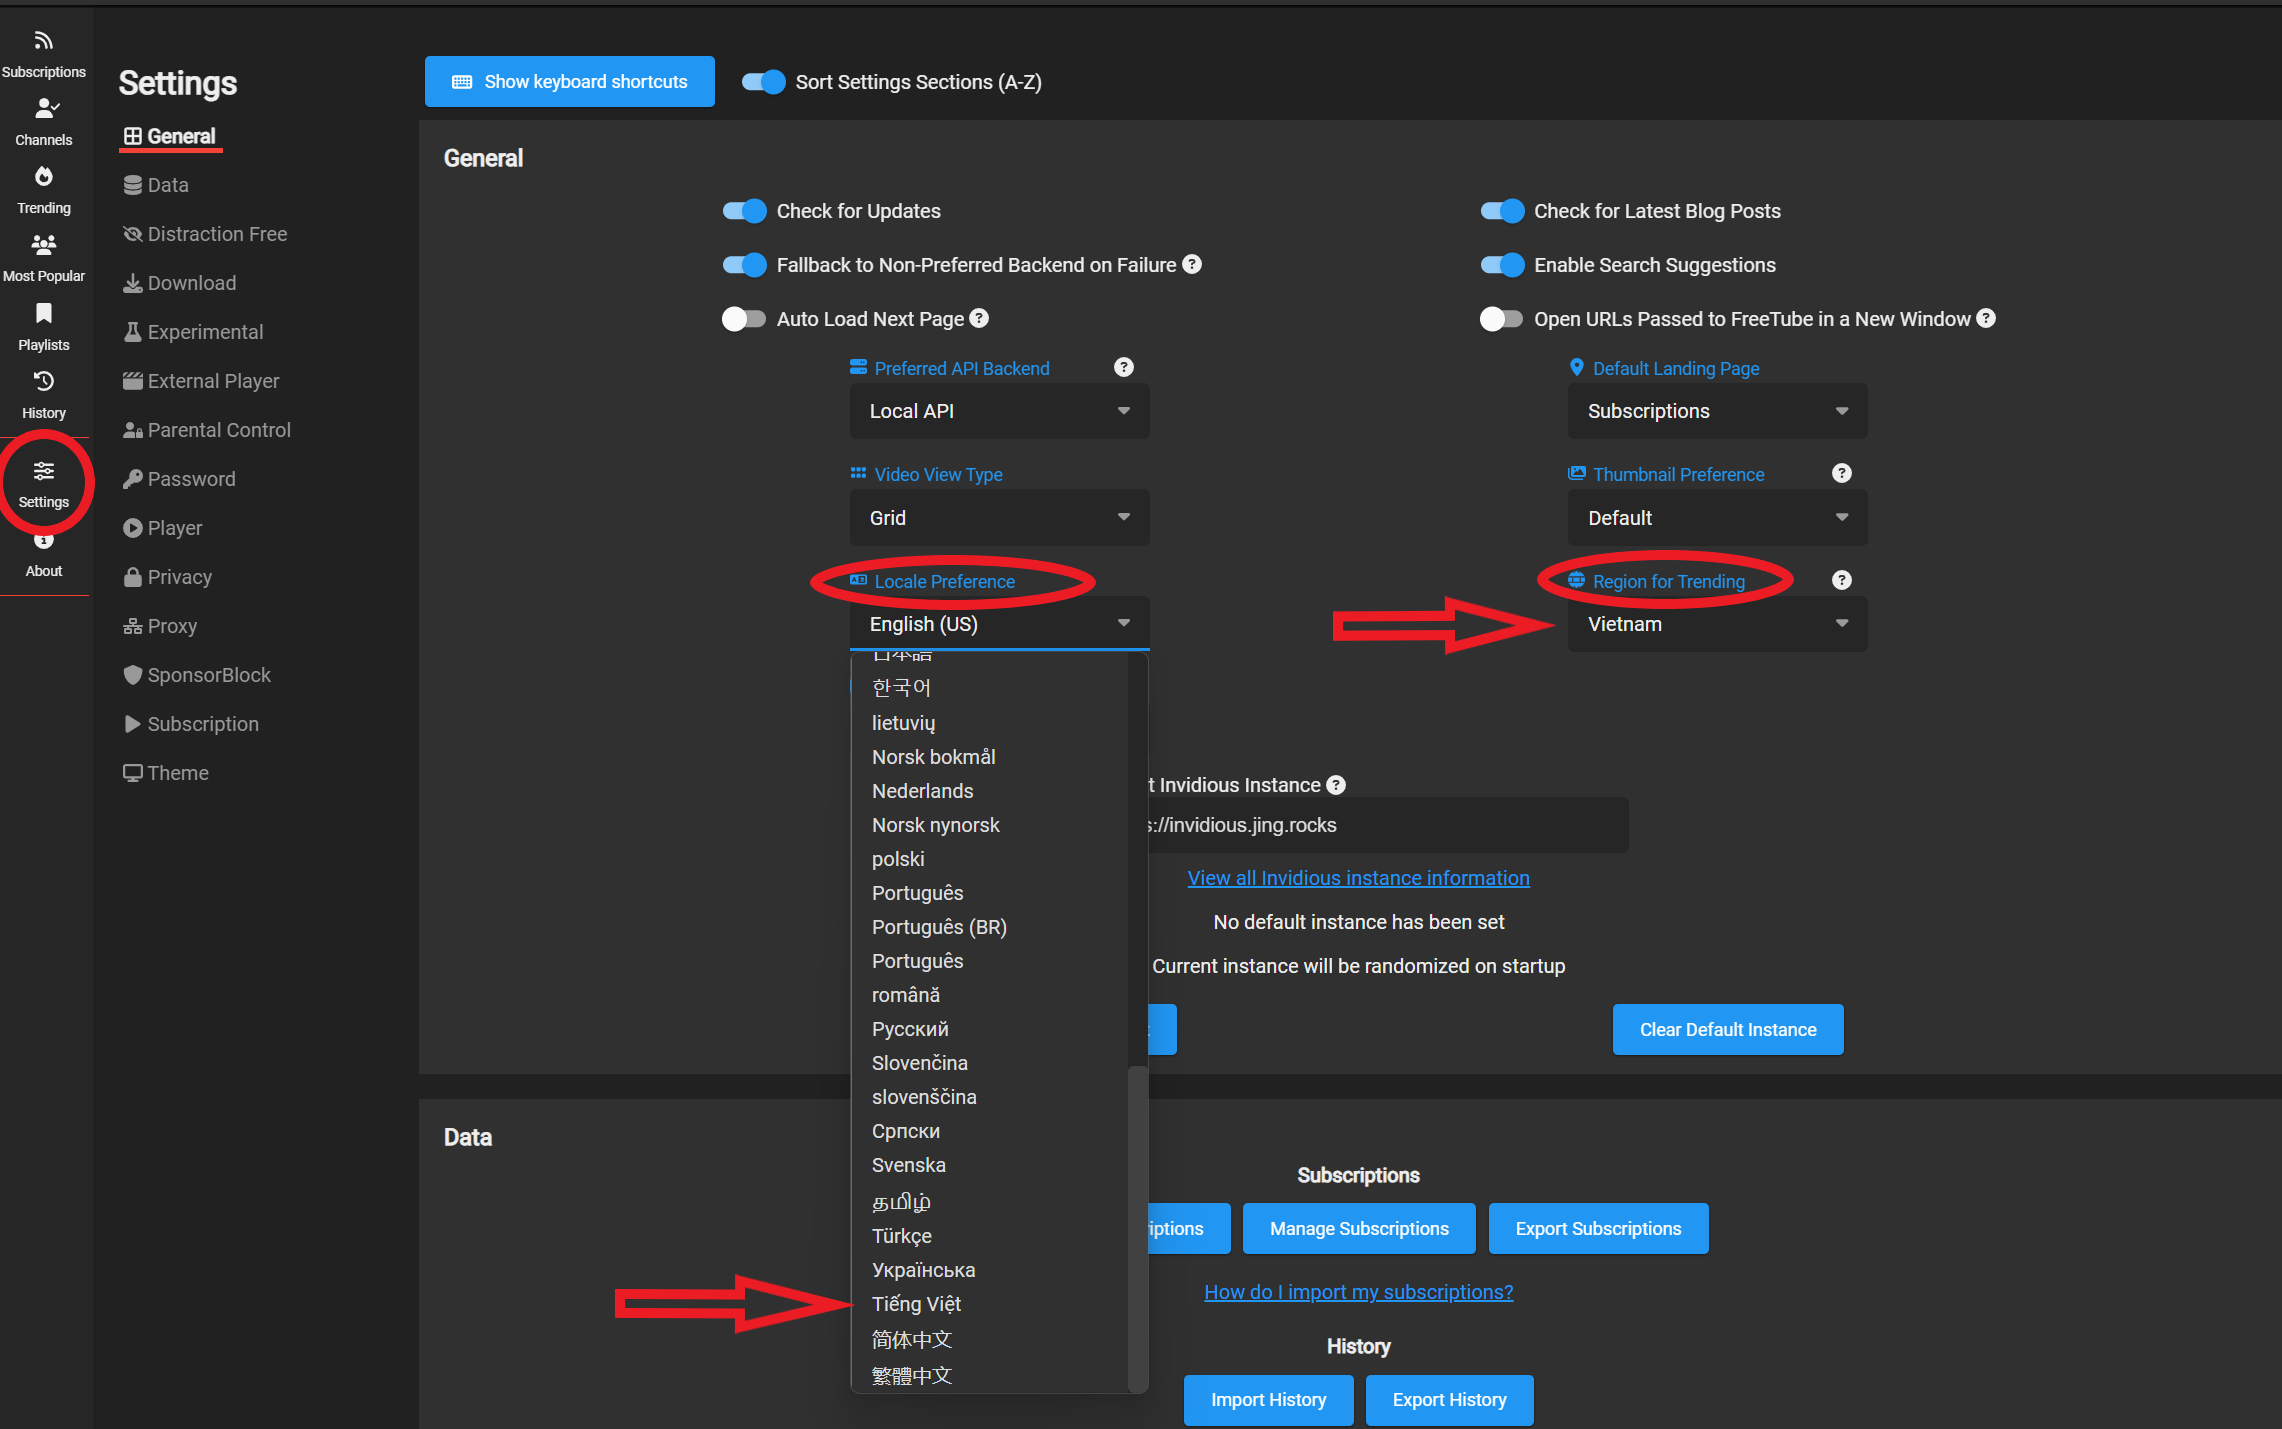The image size is (2282, 1429).
Task: Expand the Default Landing Page dropdown
Action: pos(1716,411)
